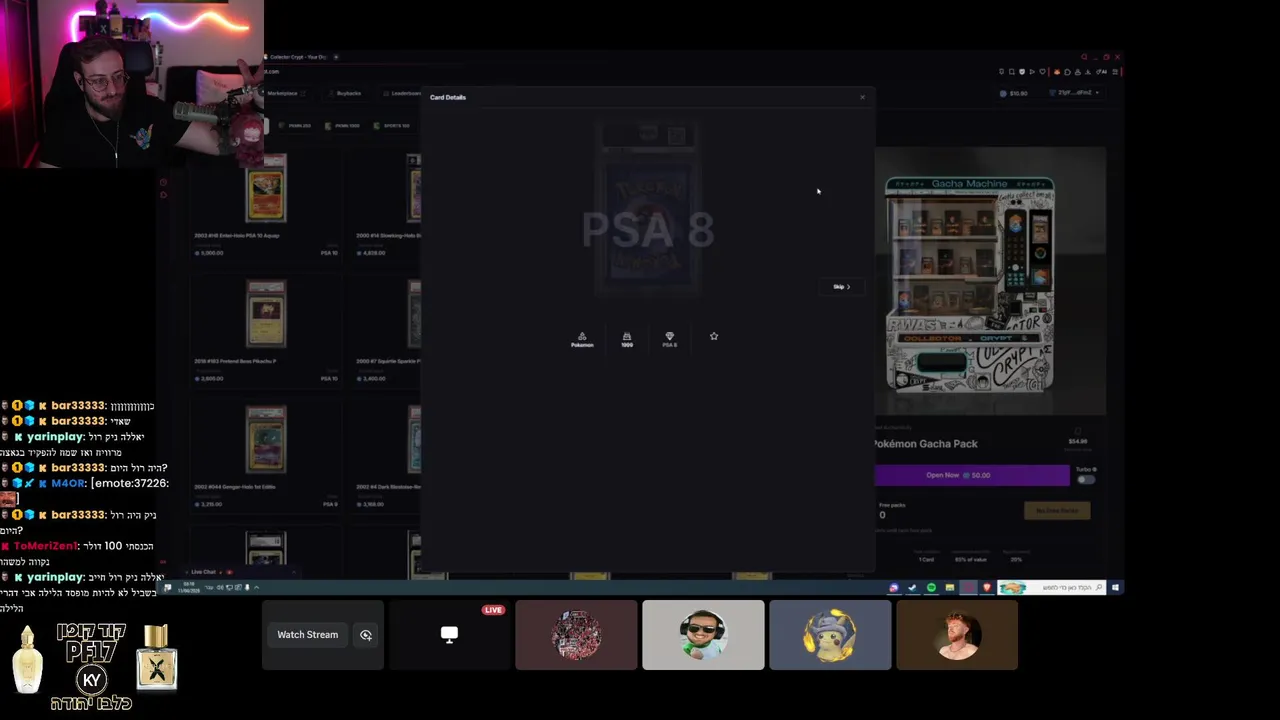The width and height of the screenshot is (1280, 720).
Task: Click the $10.90 balance indicator
Action: [1015, 93]
